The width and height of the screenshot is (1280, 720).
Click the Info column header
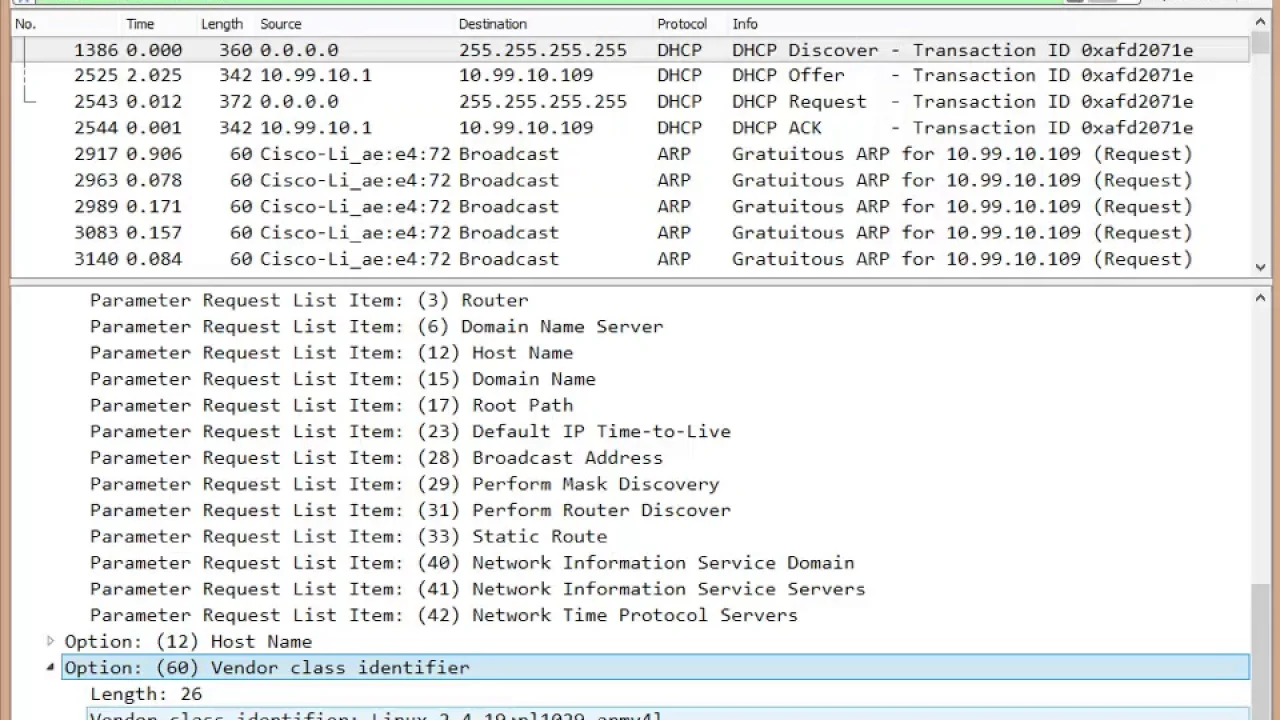(x=745, y=24)
